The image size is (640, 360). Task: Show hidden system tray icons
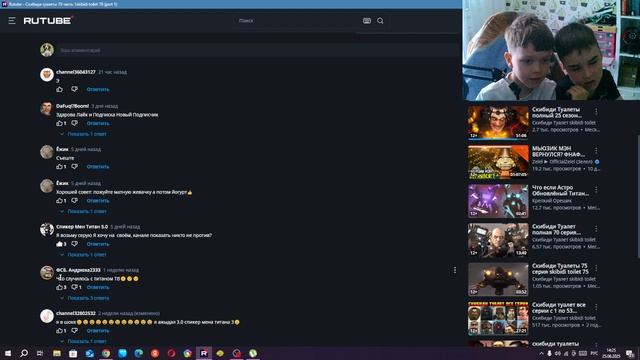click(541, 353)
